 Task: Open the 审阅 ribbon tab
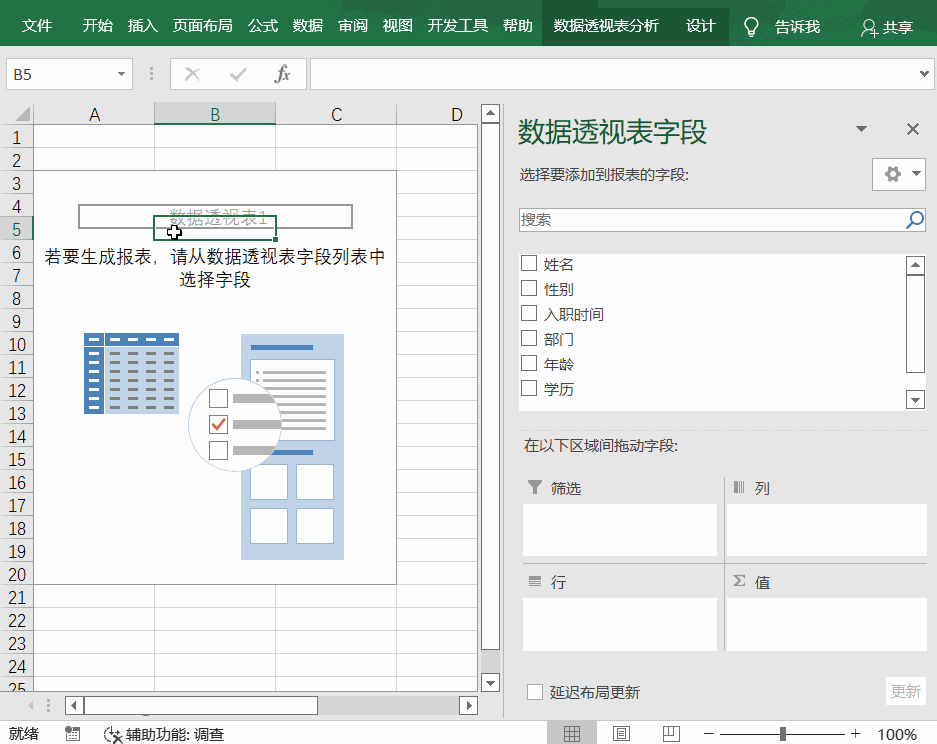coord(353,26)
